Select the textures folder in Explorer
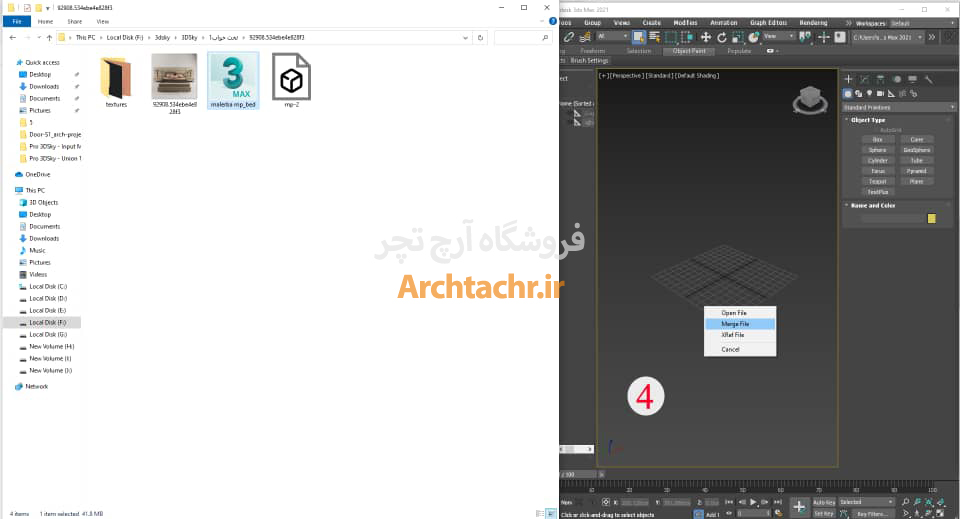The height and width of the screenshot is (519, 960). 116,82
